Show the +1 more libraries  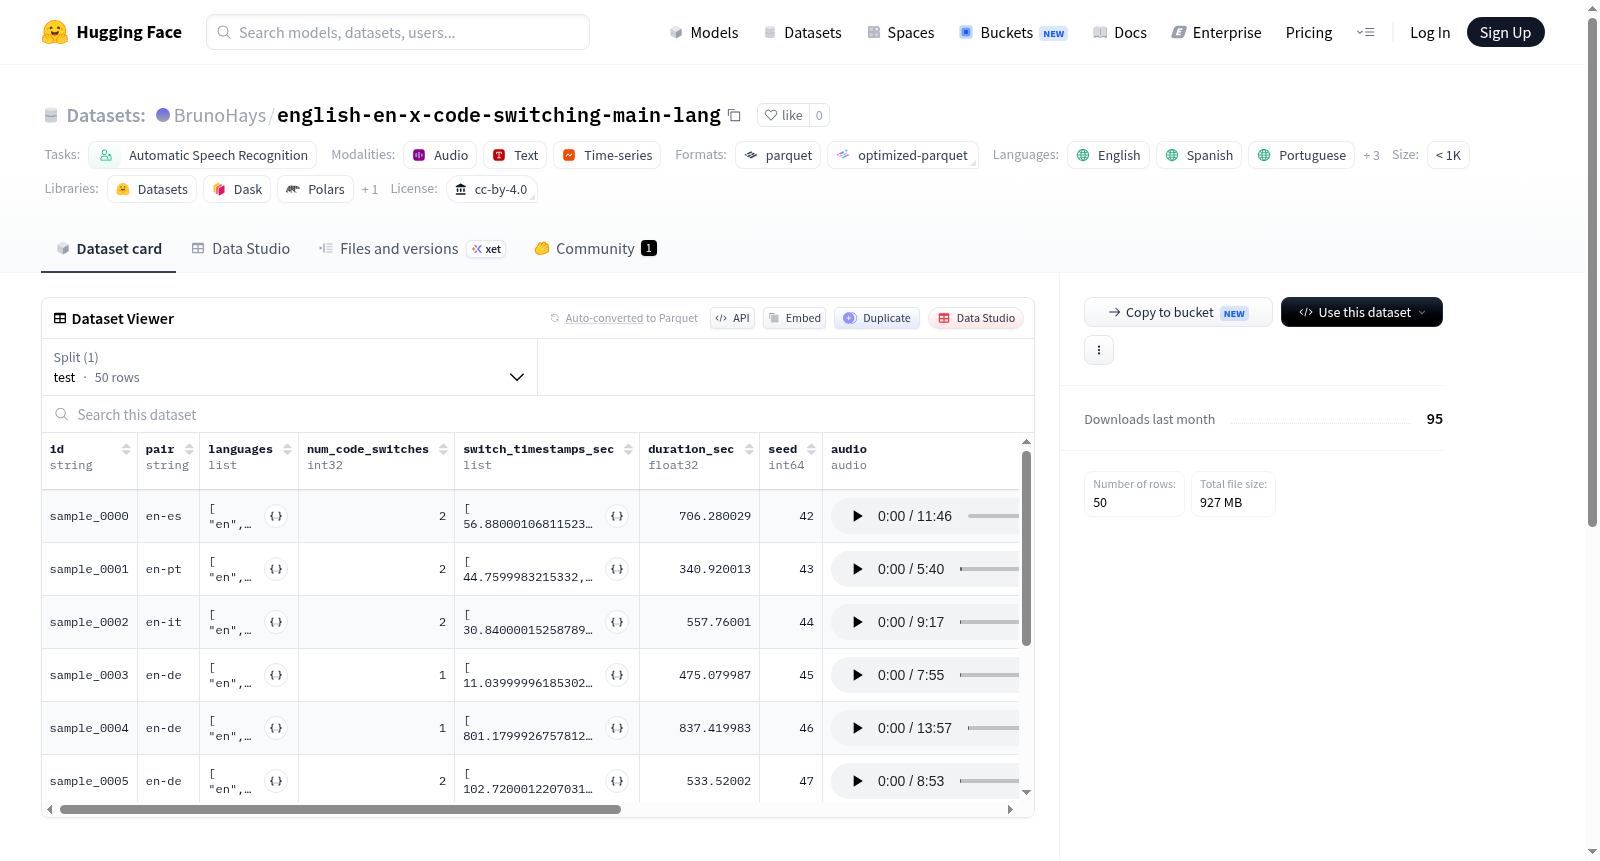click(370, 190)
